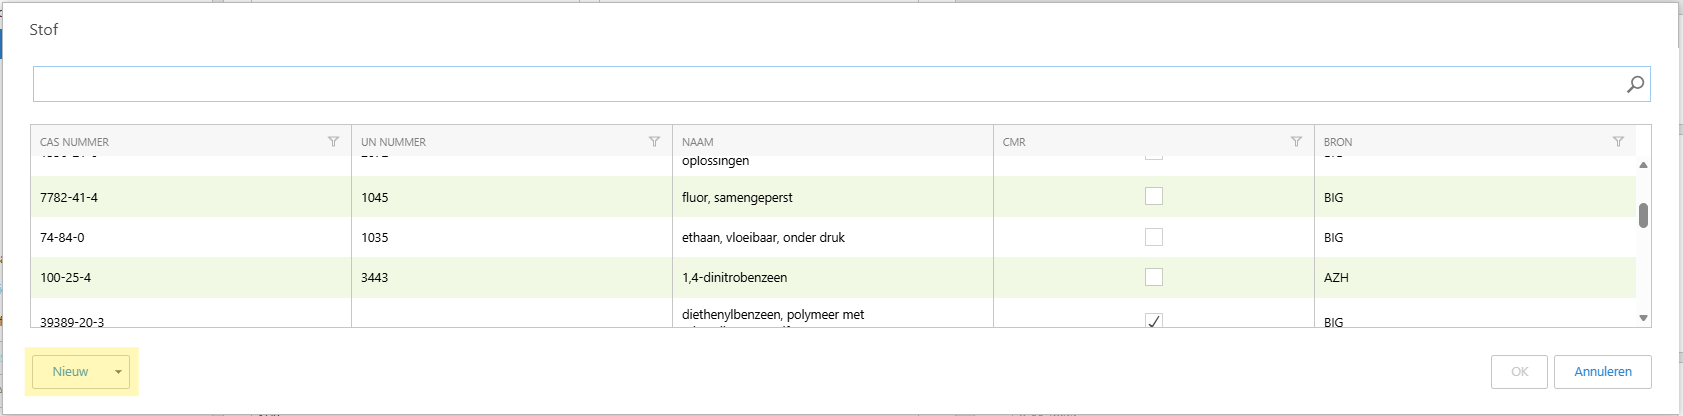Click Annuleren to cancel the dialog
Image resolution: width=1683 pixels, height=416 pixels.
1602,372
